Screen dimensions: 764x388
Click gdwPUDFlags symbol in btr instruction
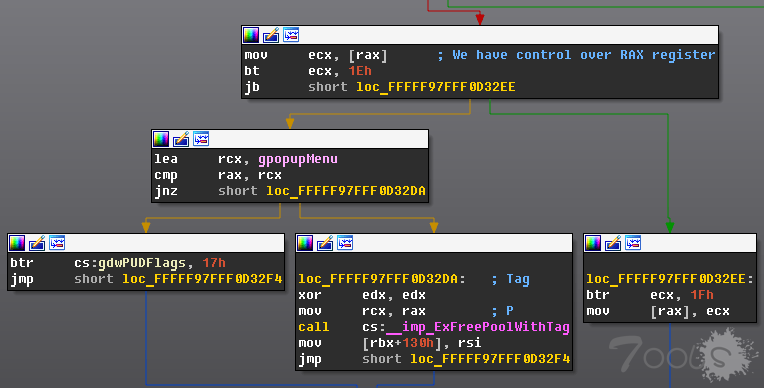tap(142, 263)
